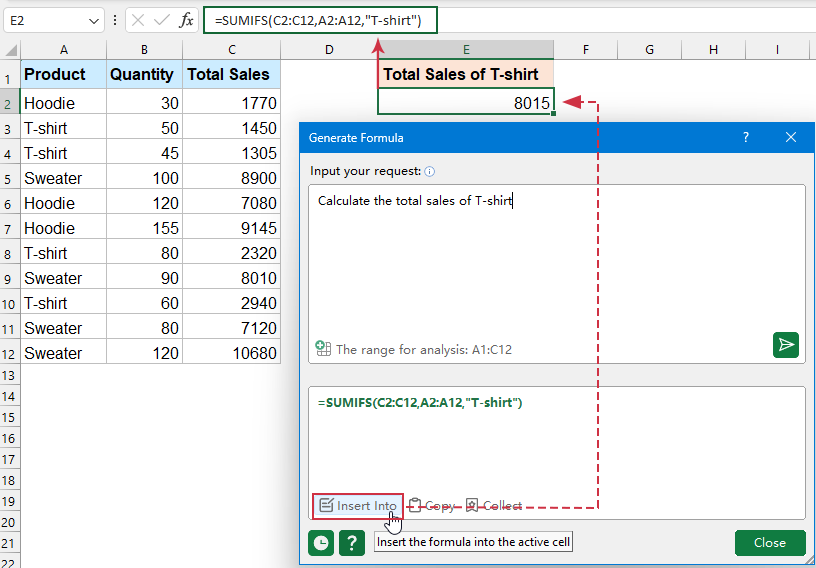Click the Select All corner triangle

(11, 50)
